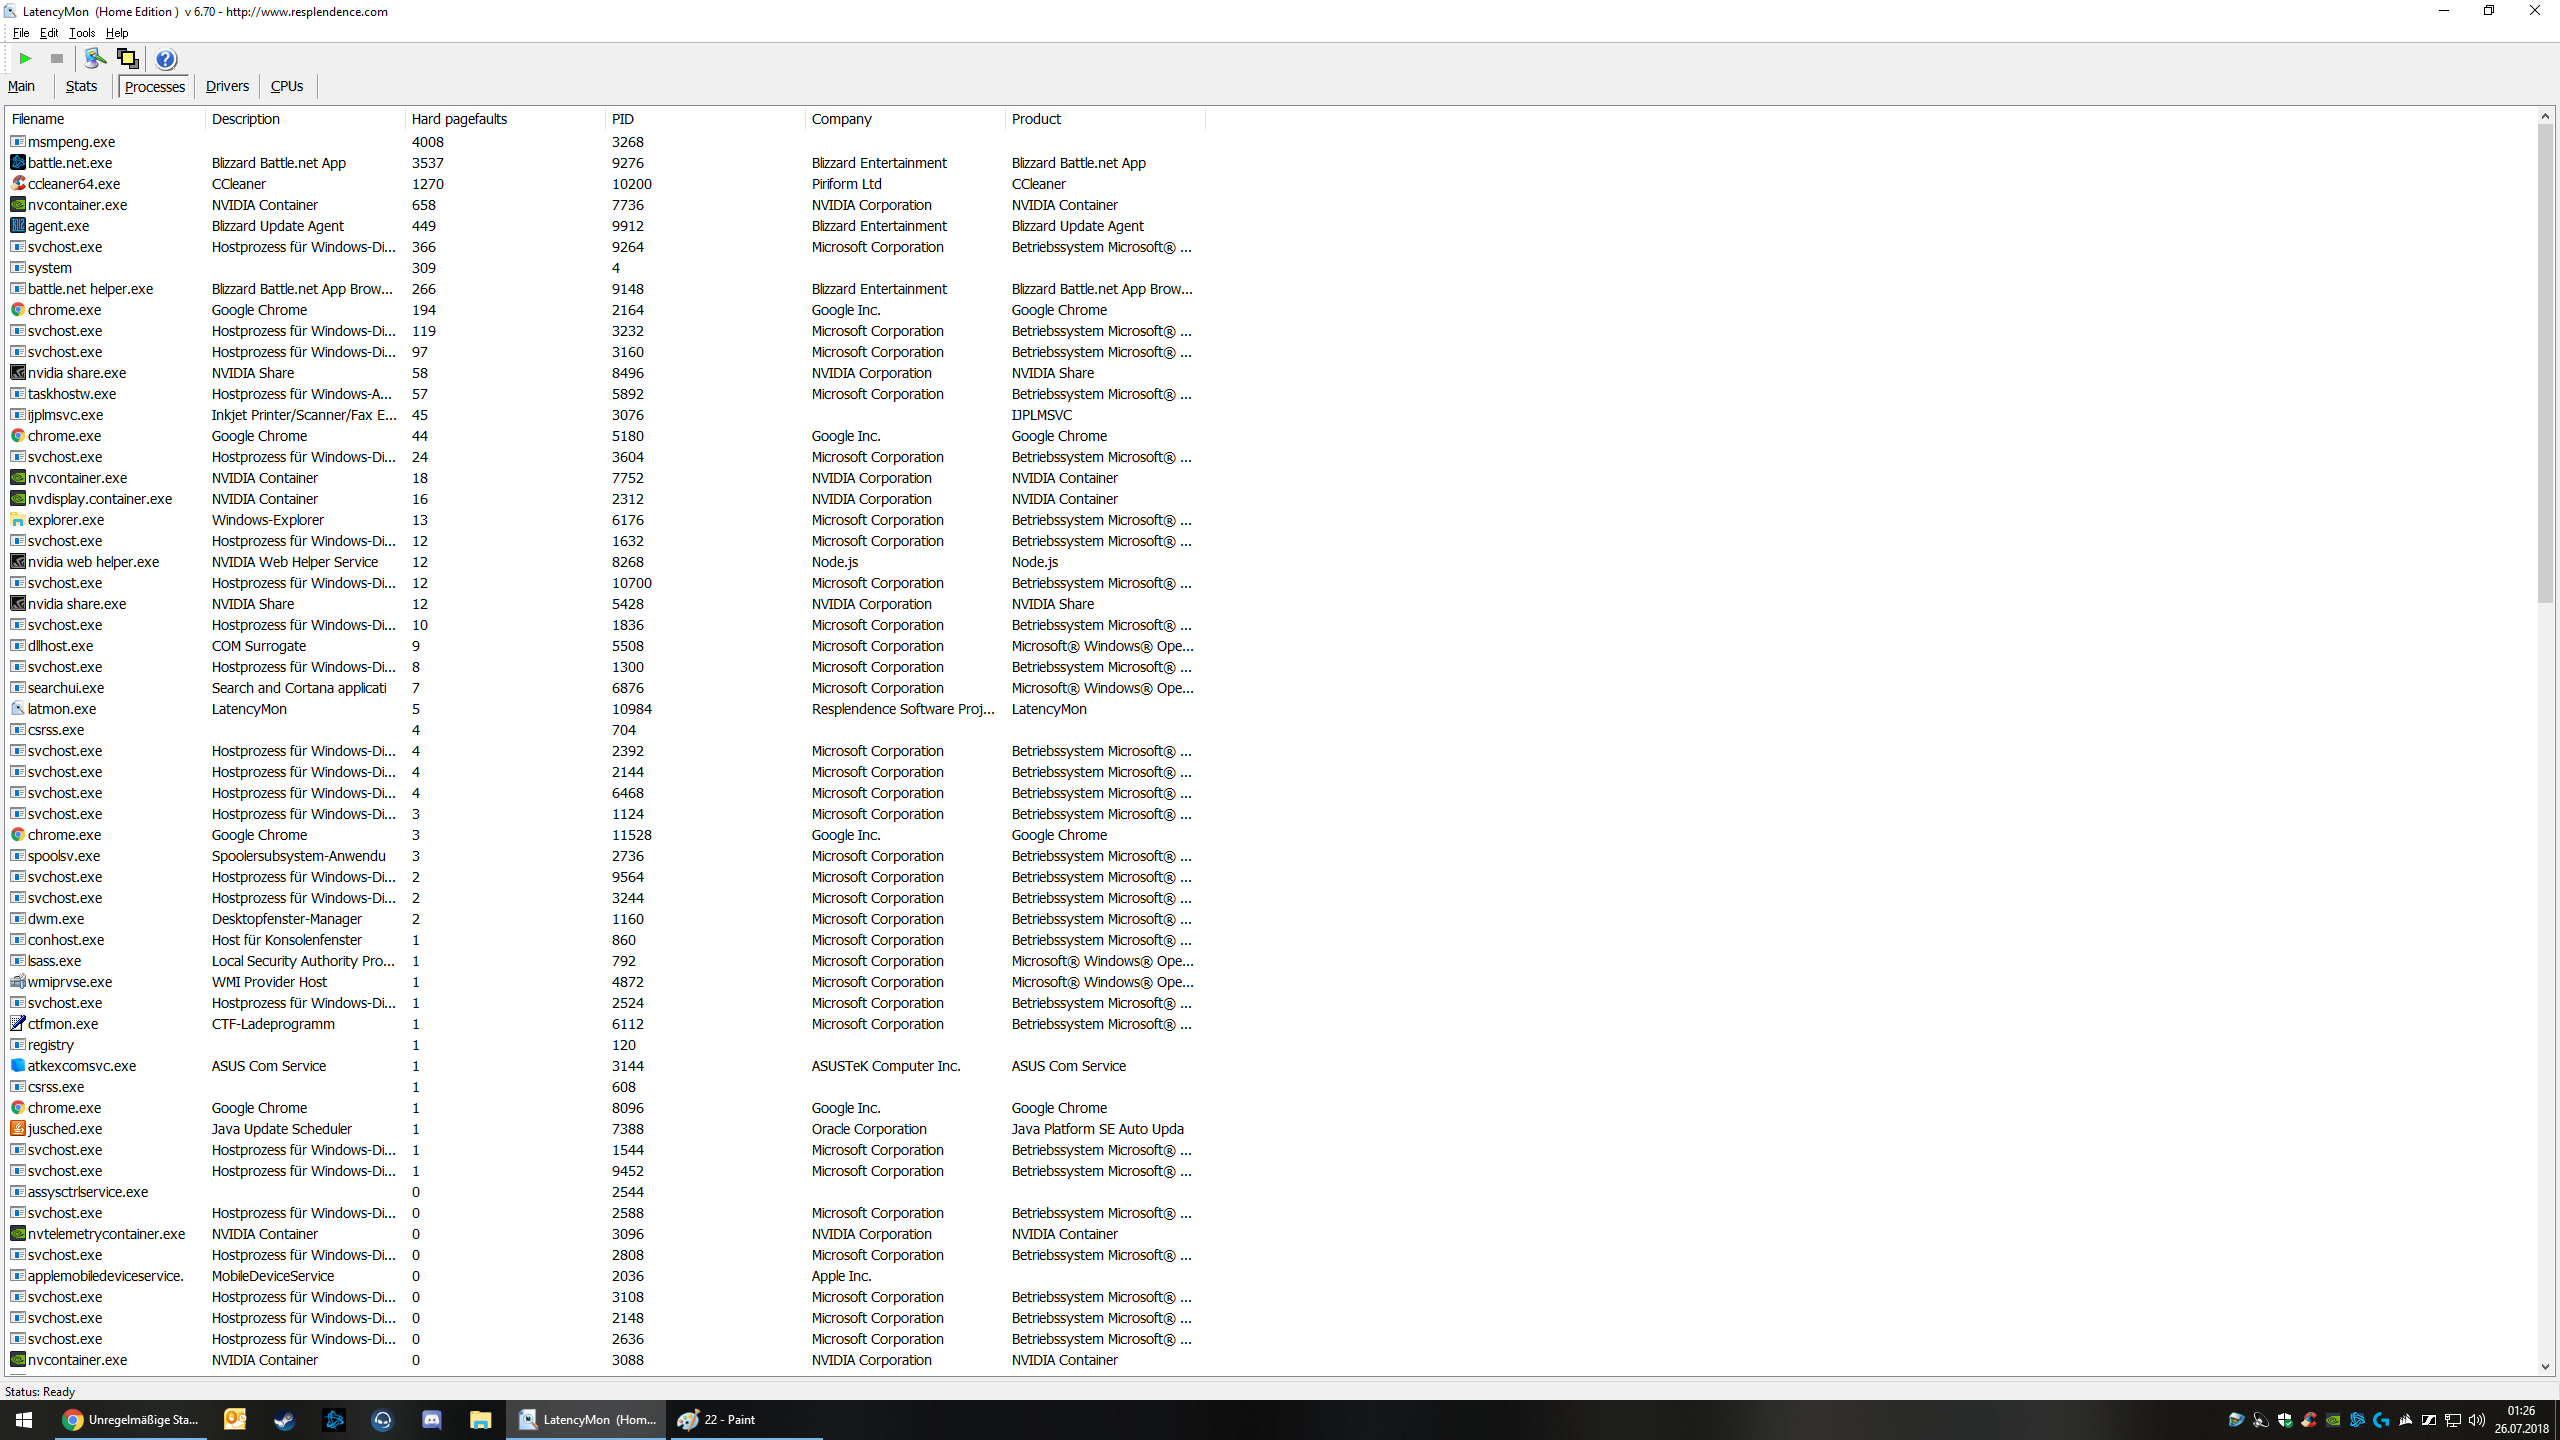Click scrollbar down arrow in process list
2560x1440 pixels.
pos(2545,1367)
